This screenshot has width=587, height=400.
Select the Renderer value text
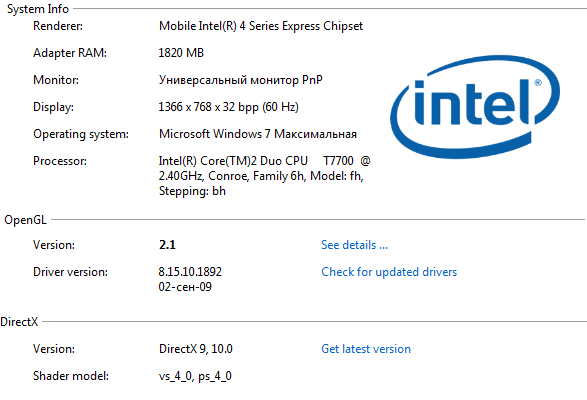[x=261, y=26]
